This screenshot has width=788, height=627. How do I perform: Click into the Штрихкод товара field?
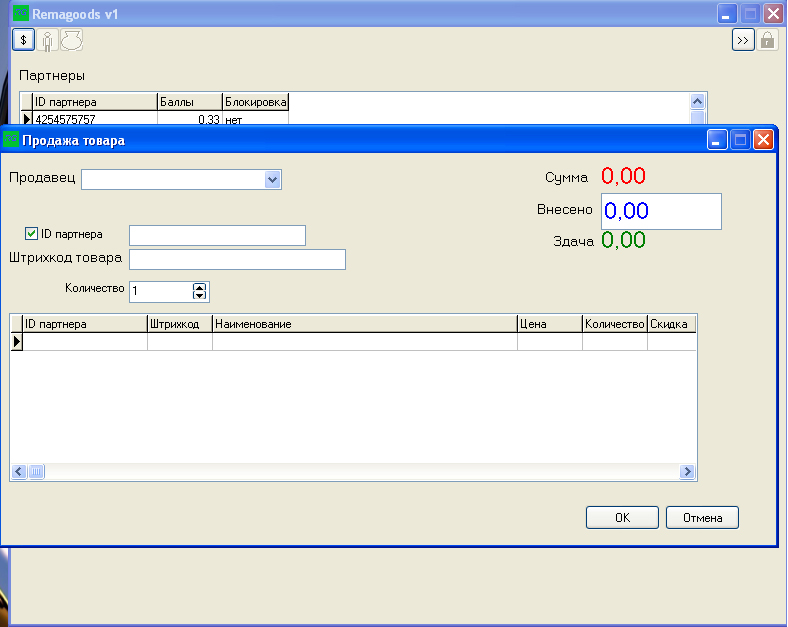tap(237, 260)
